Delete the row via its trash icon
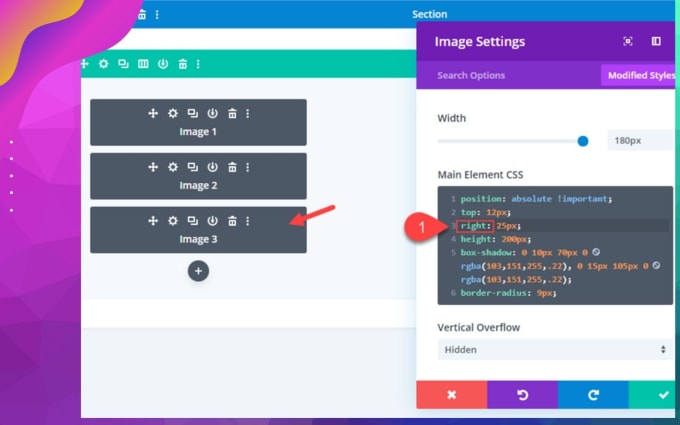The image size is (680, 425). pyautogui.click(x=183, y=64)
